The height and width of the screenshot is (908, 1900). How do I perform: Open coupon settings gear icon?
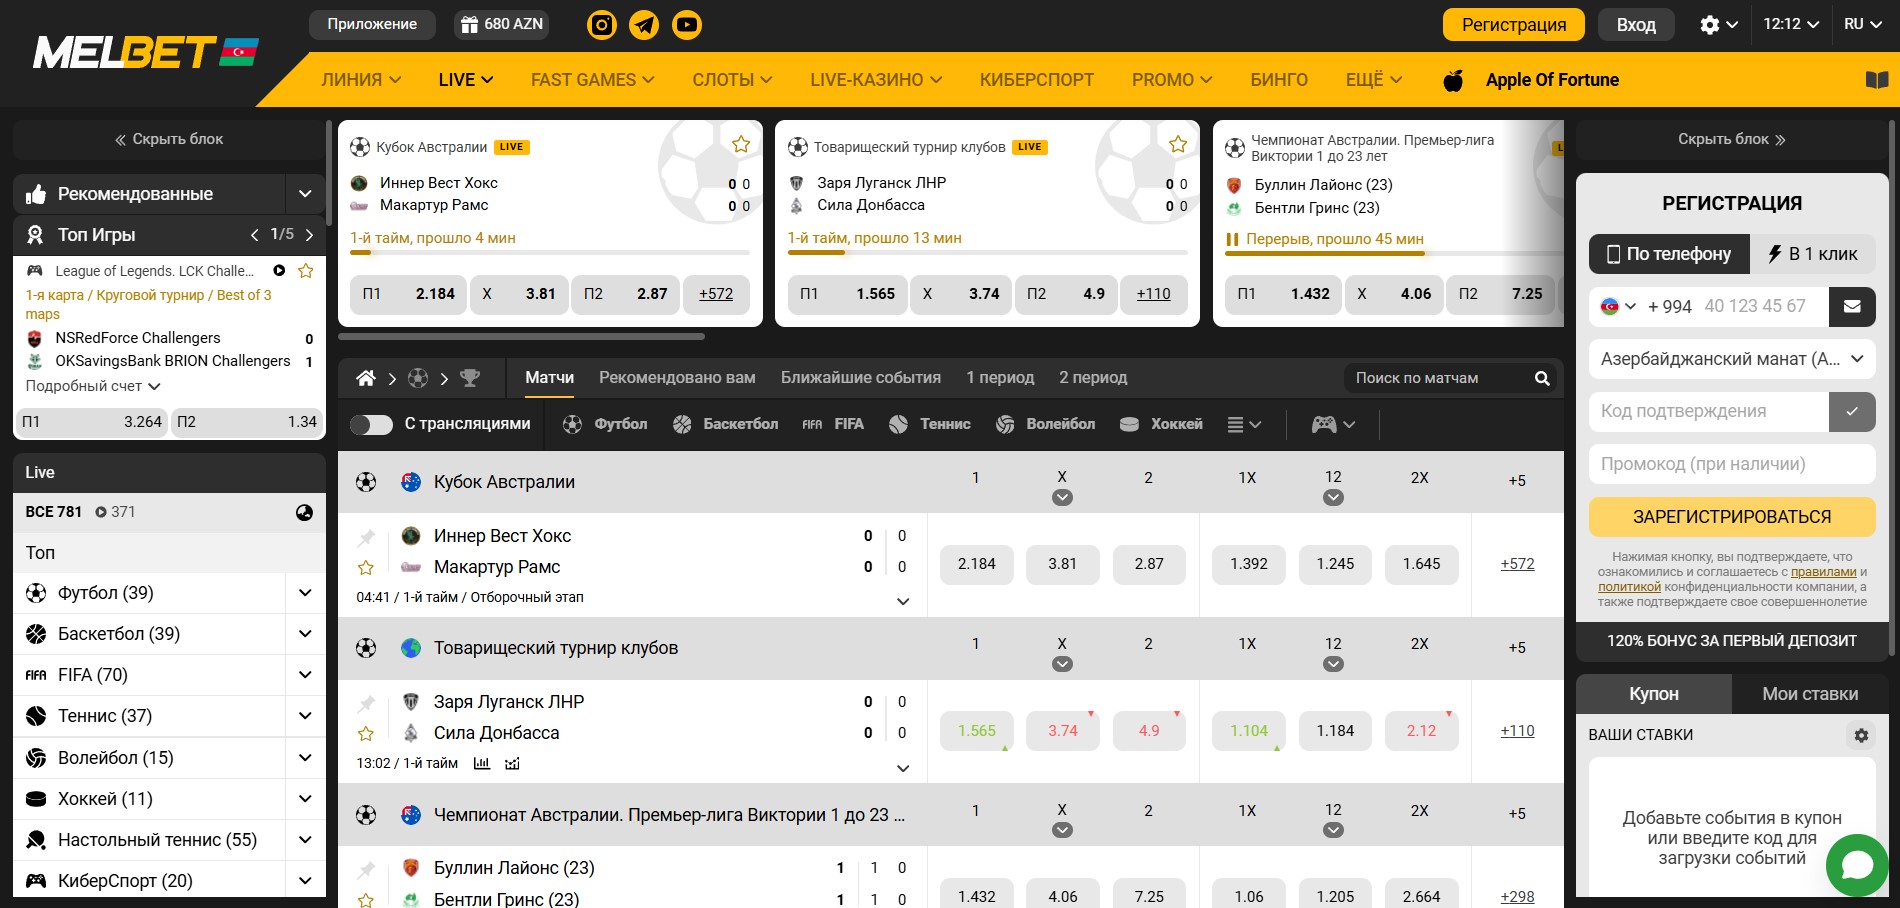[1860, 735]
